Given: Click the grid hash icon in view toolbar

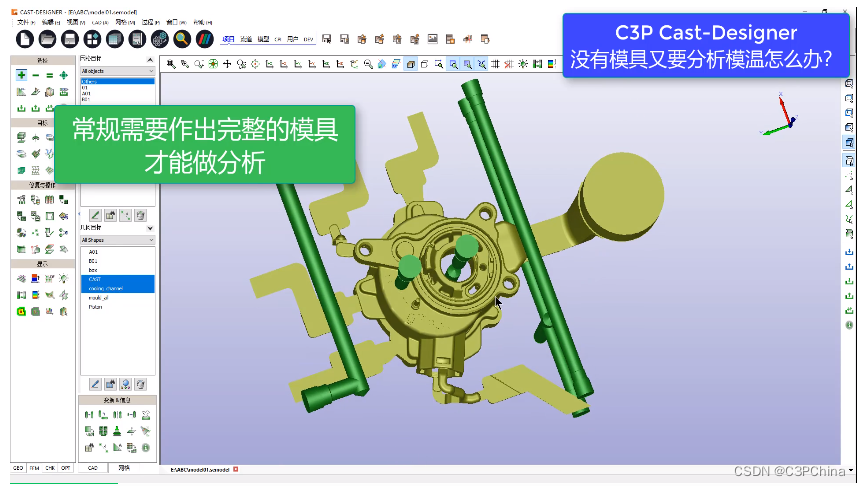Looking at the screenshot, I should tap(495, 64).
